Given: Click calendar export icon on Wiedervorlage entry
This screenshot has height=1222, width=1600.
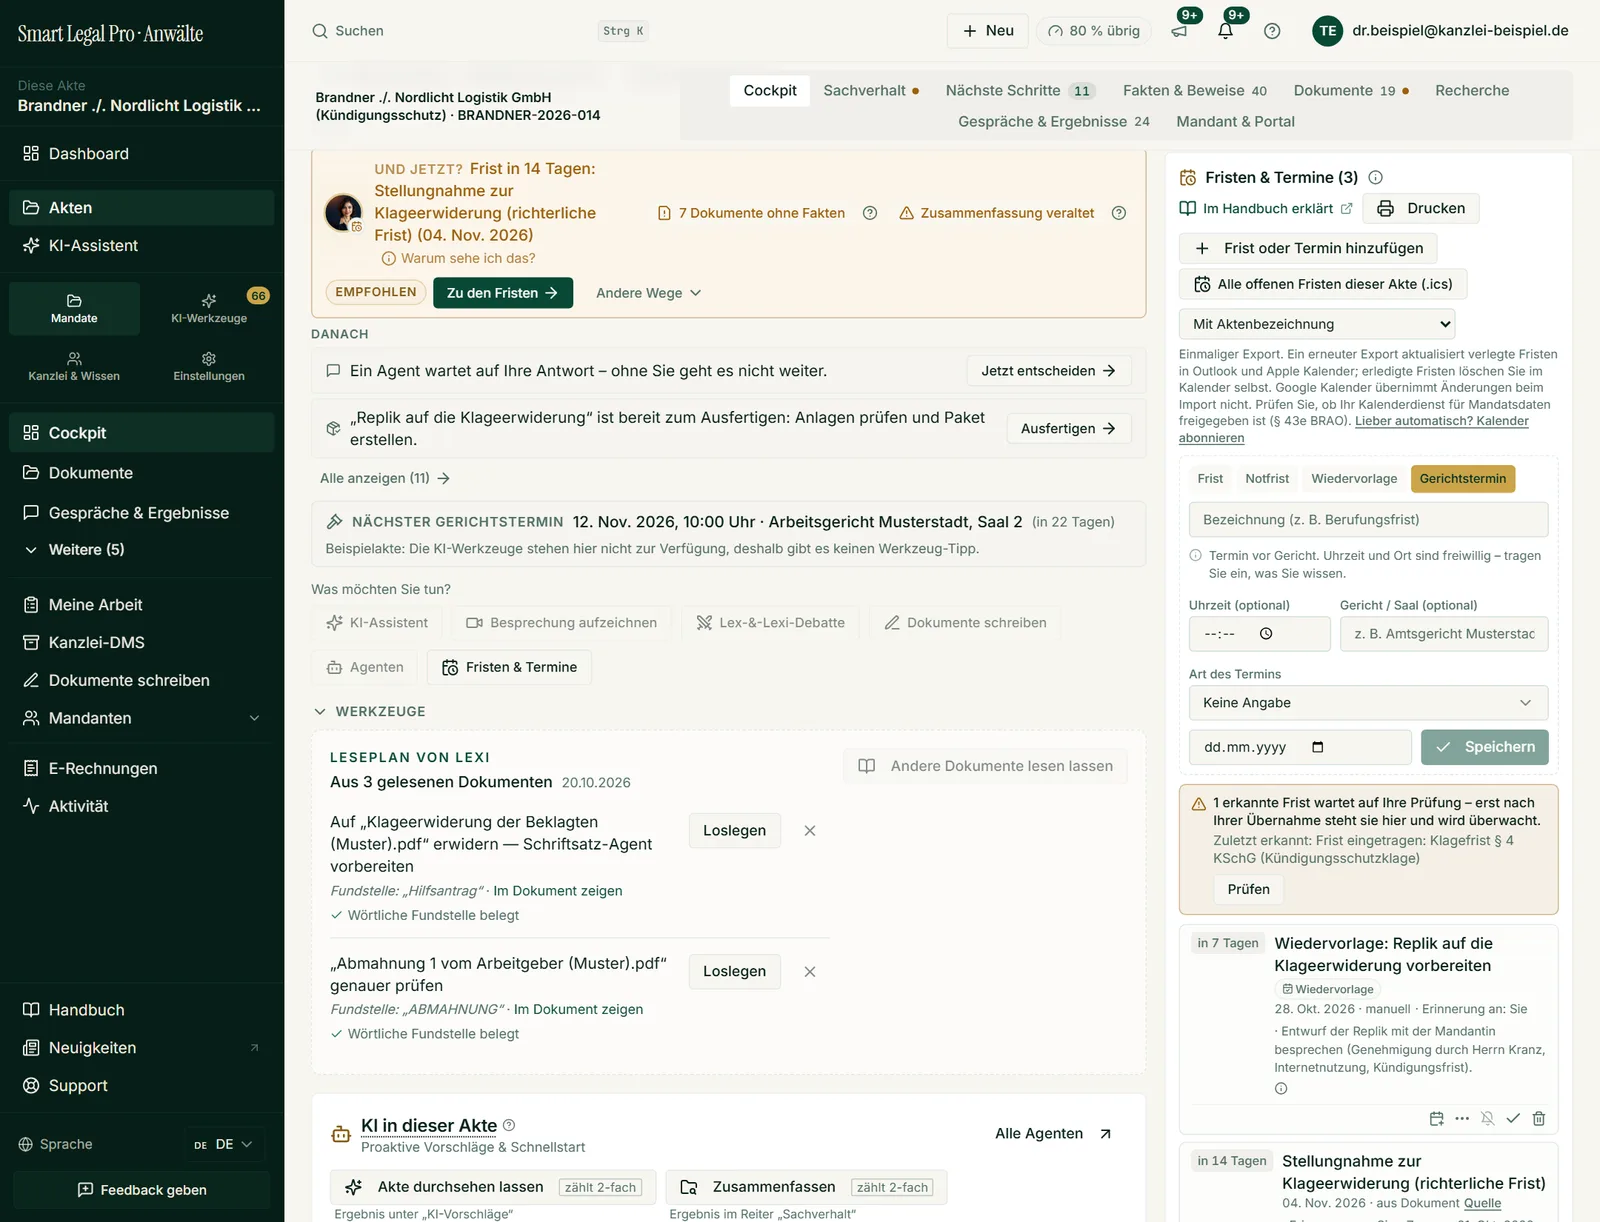Looking at the screenshot, I should [x=1436, y=1118].
